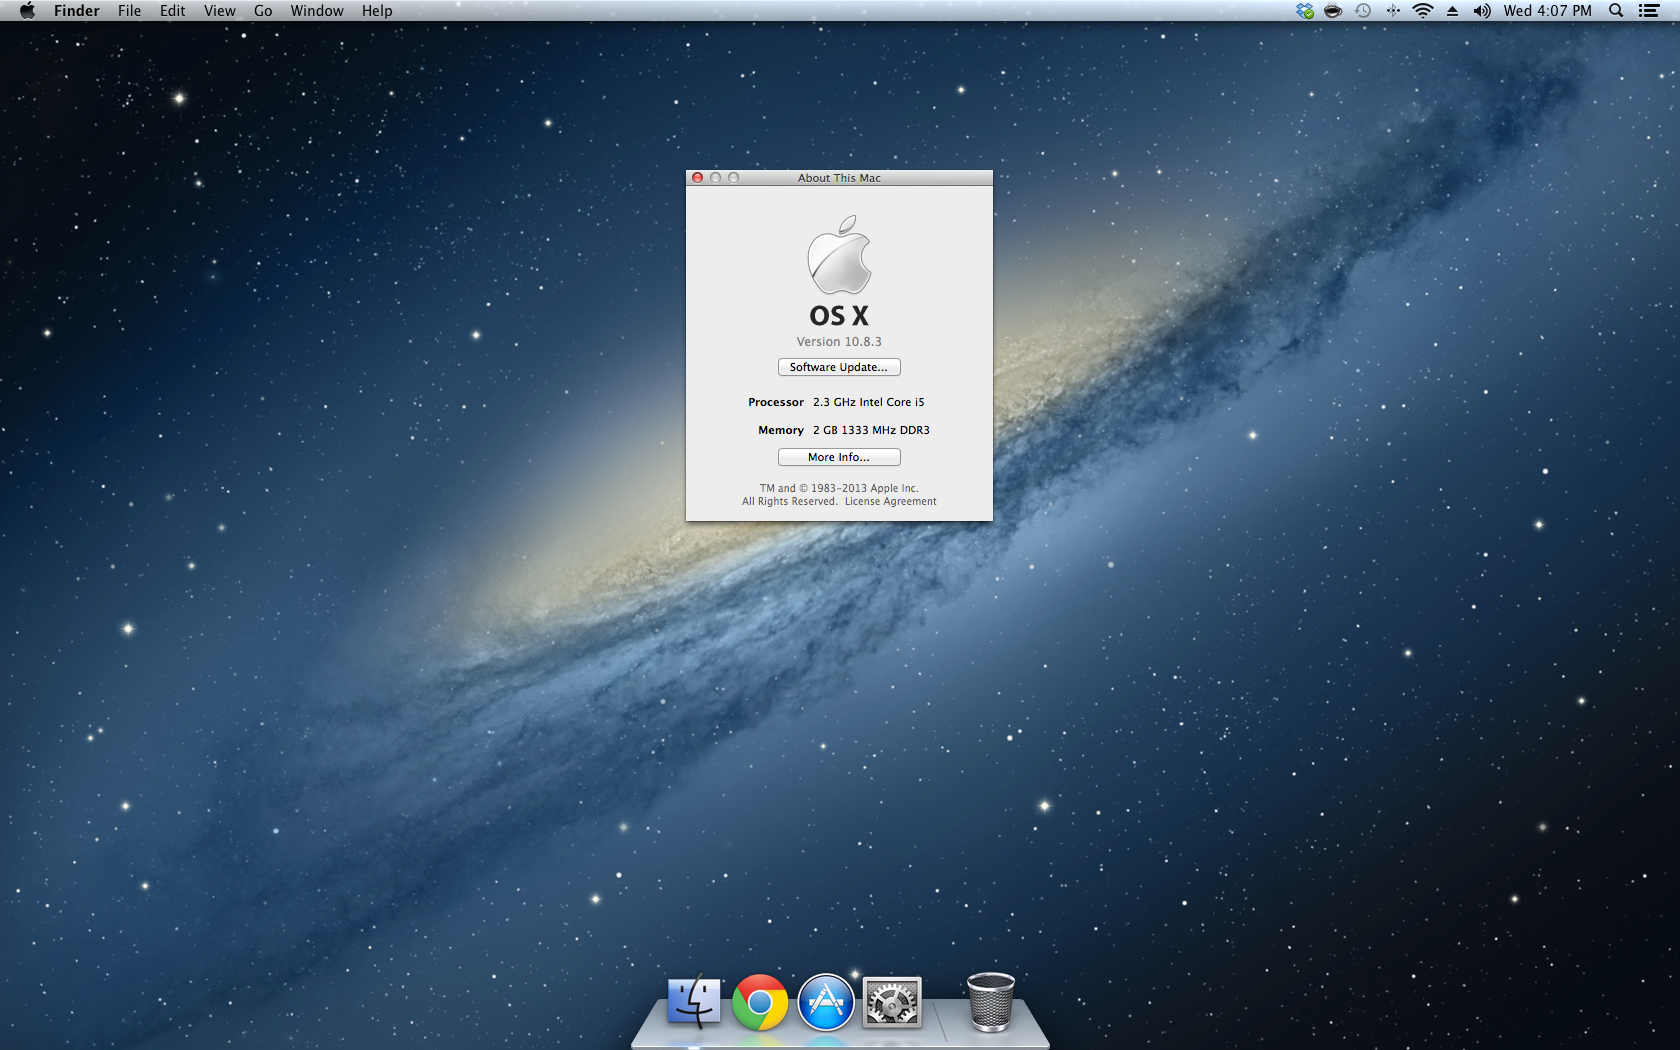Click the Processor 2.3 GHz Intel Core i5 value

[869, 402]
